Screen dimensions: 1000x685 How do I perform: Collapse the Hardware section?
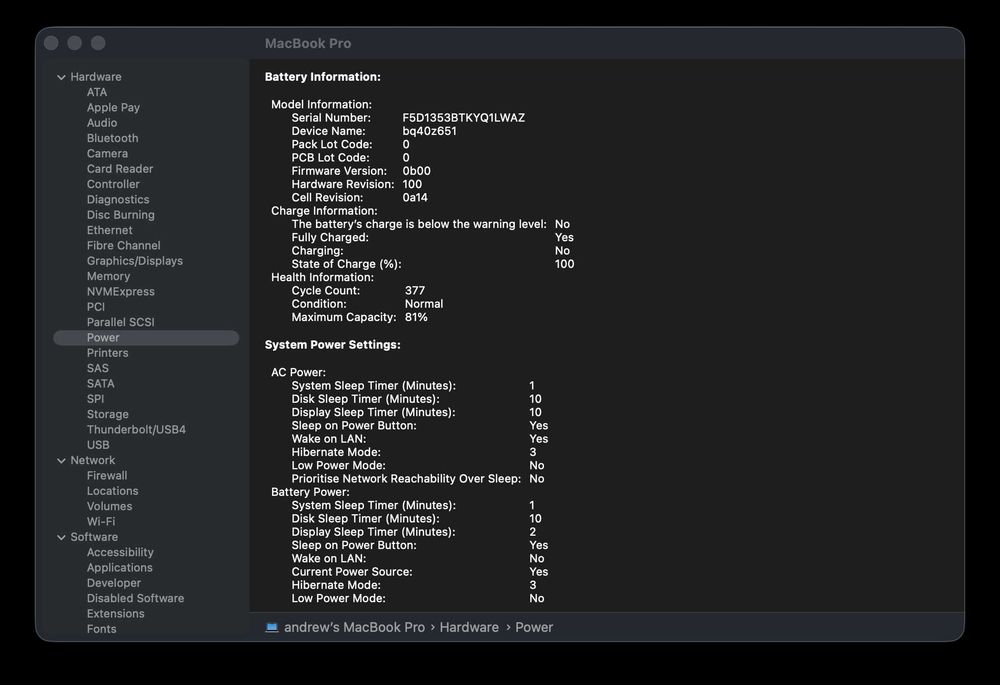[x=61, y=77]
